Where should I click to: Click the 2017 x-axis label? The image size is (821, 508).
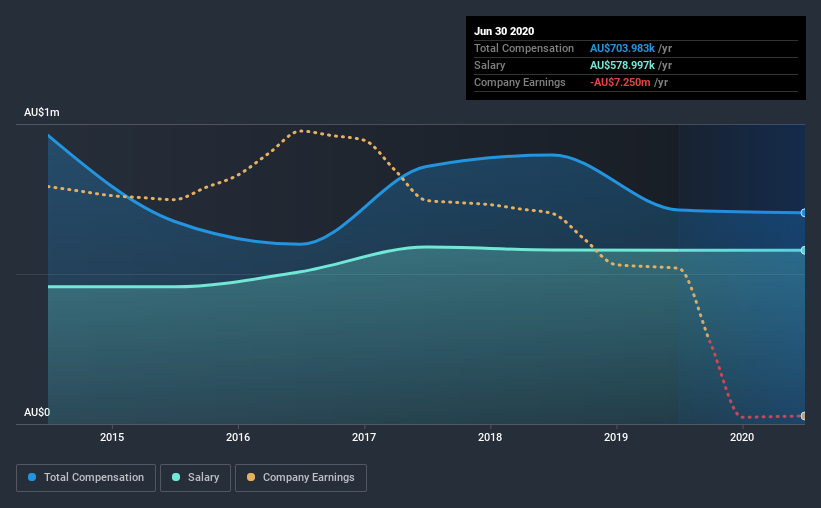click(364, 437)
